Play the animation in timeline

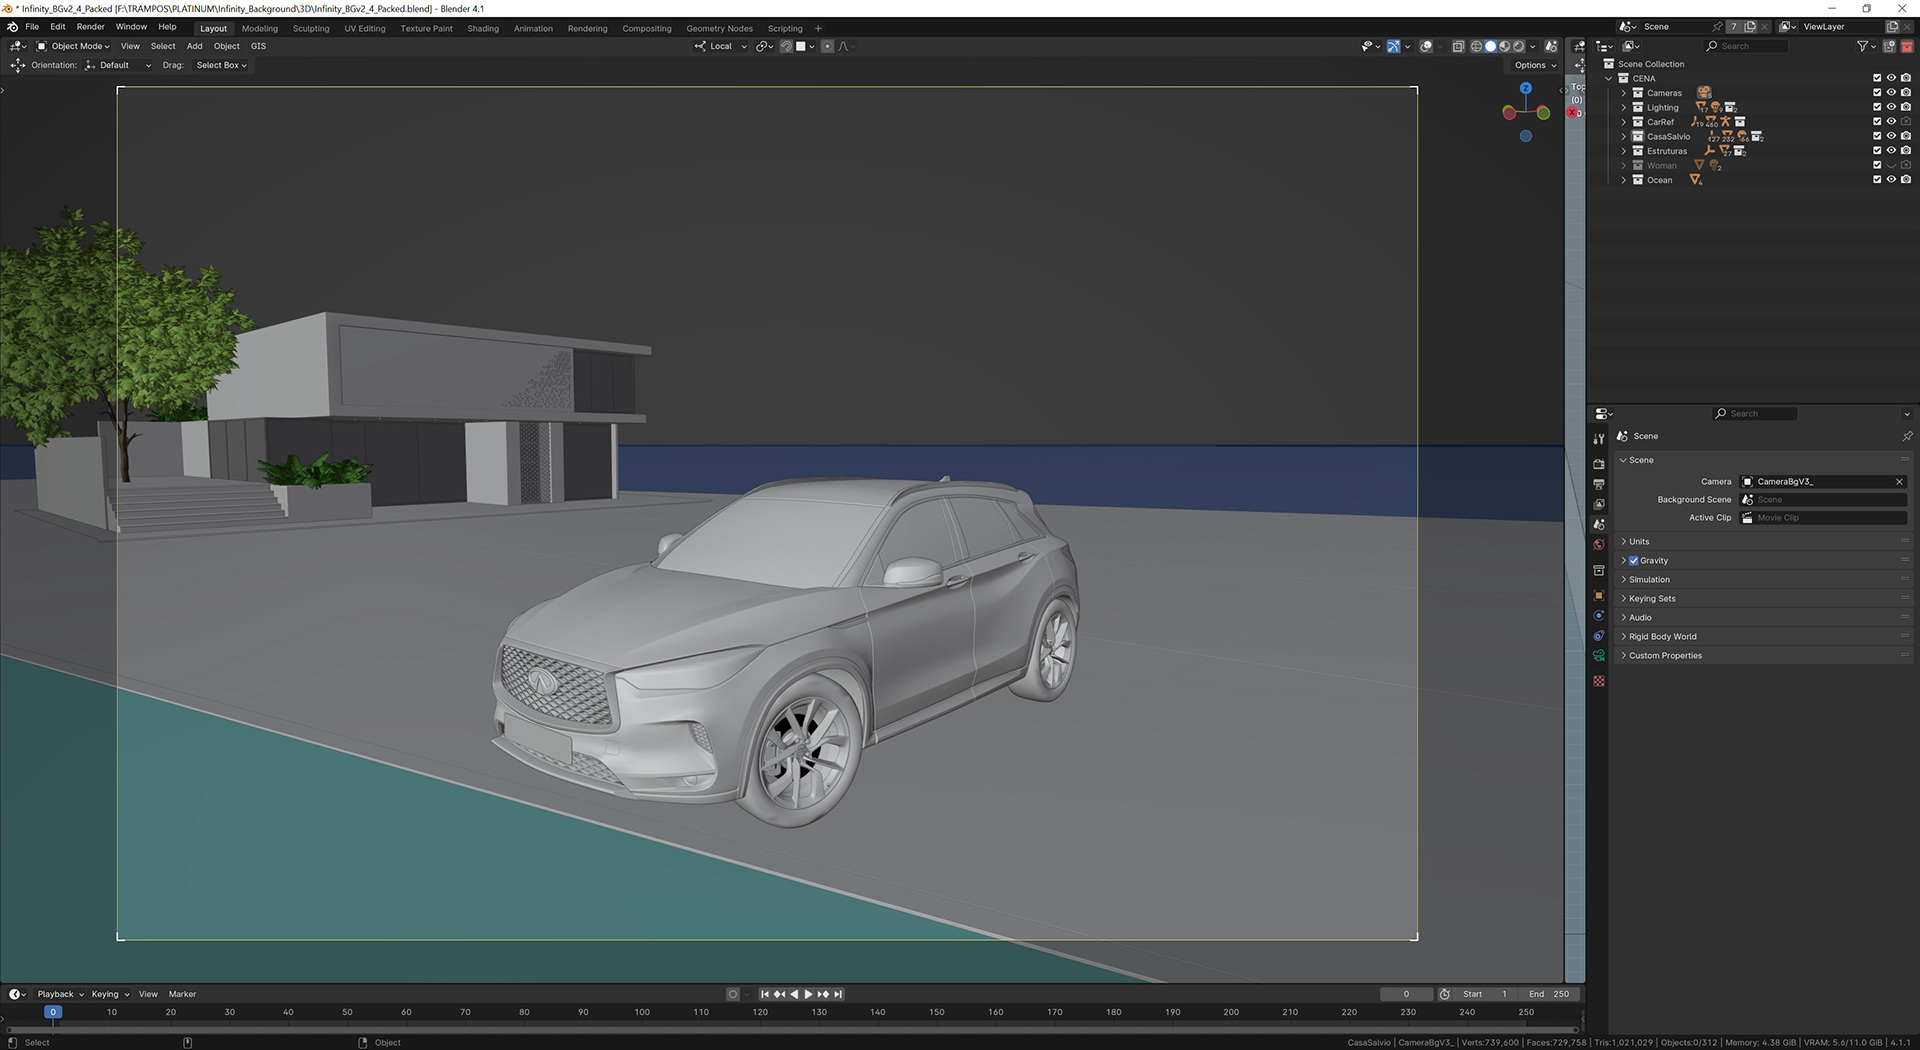(809, 994)
